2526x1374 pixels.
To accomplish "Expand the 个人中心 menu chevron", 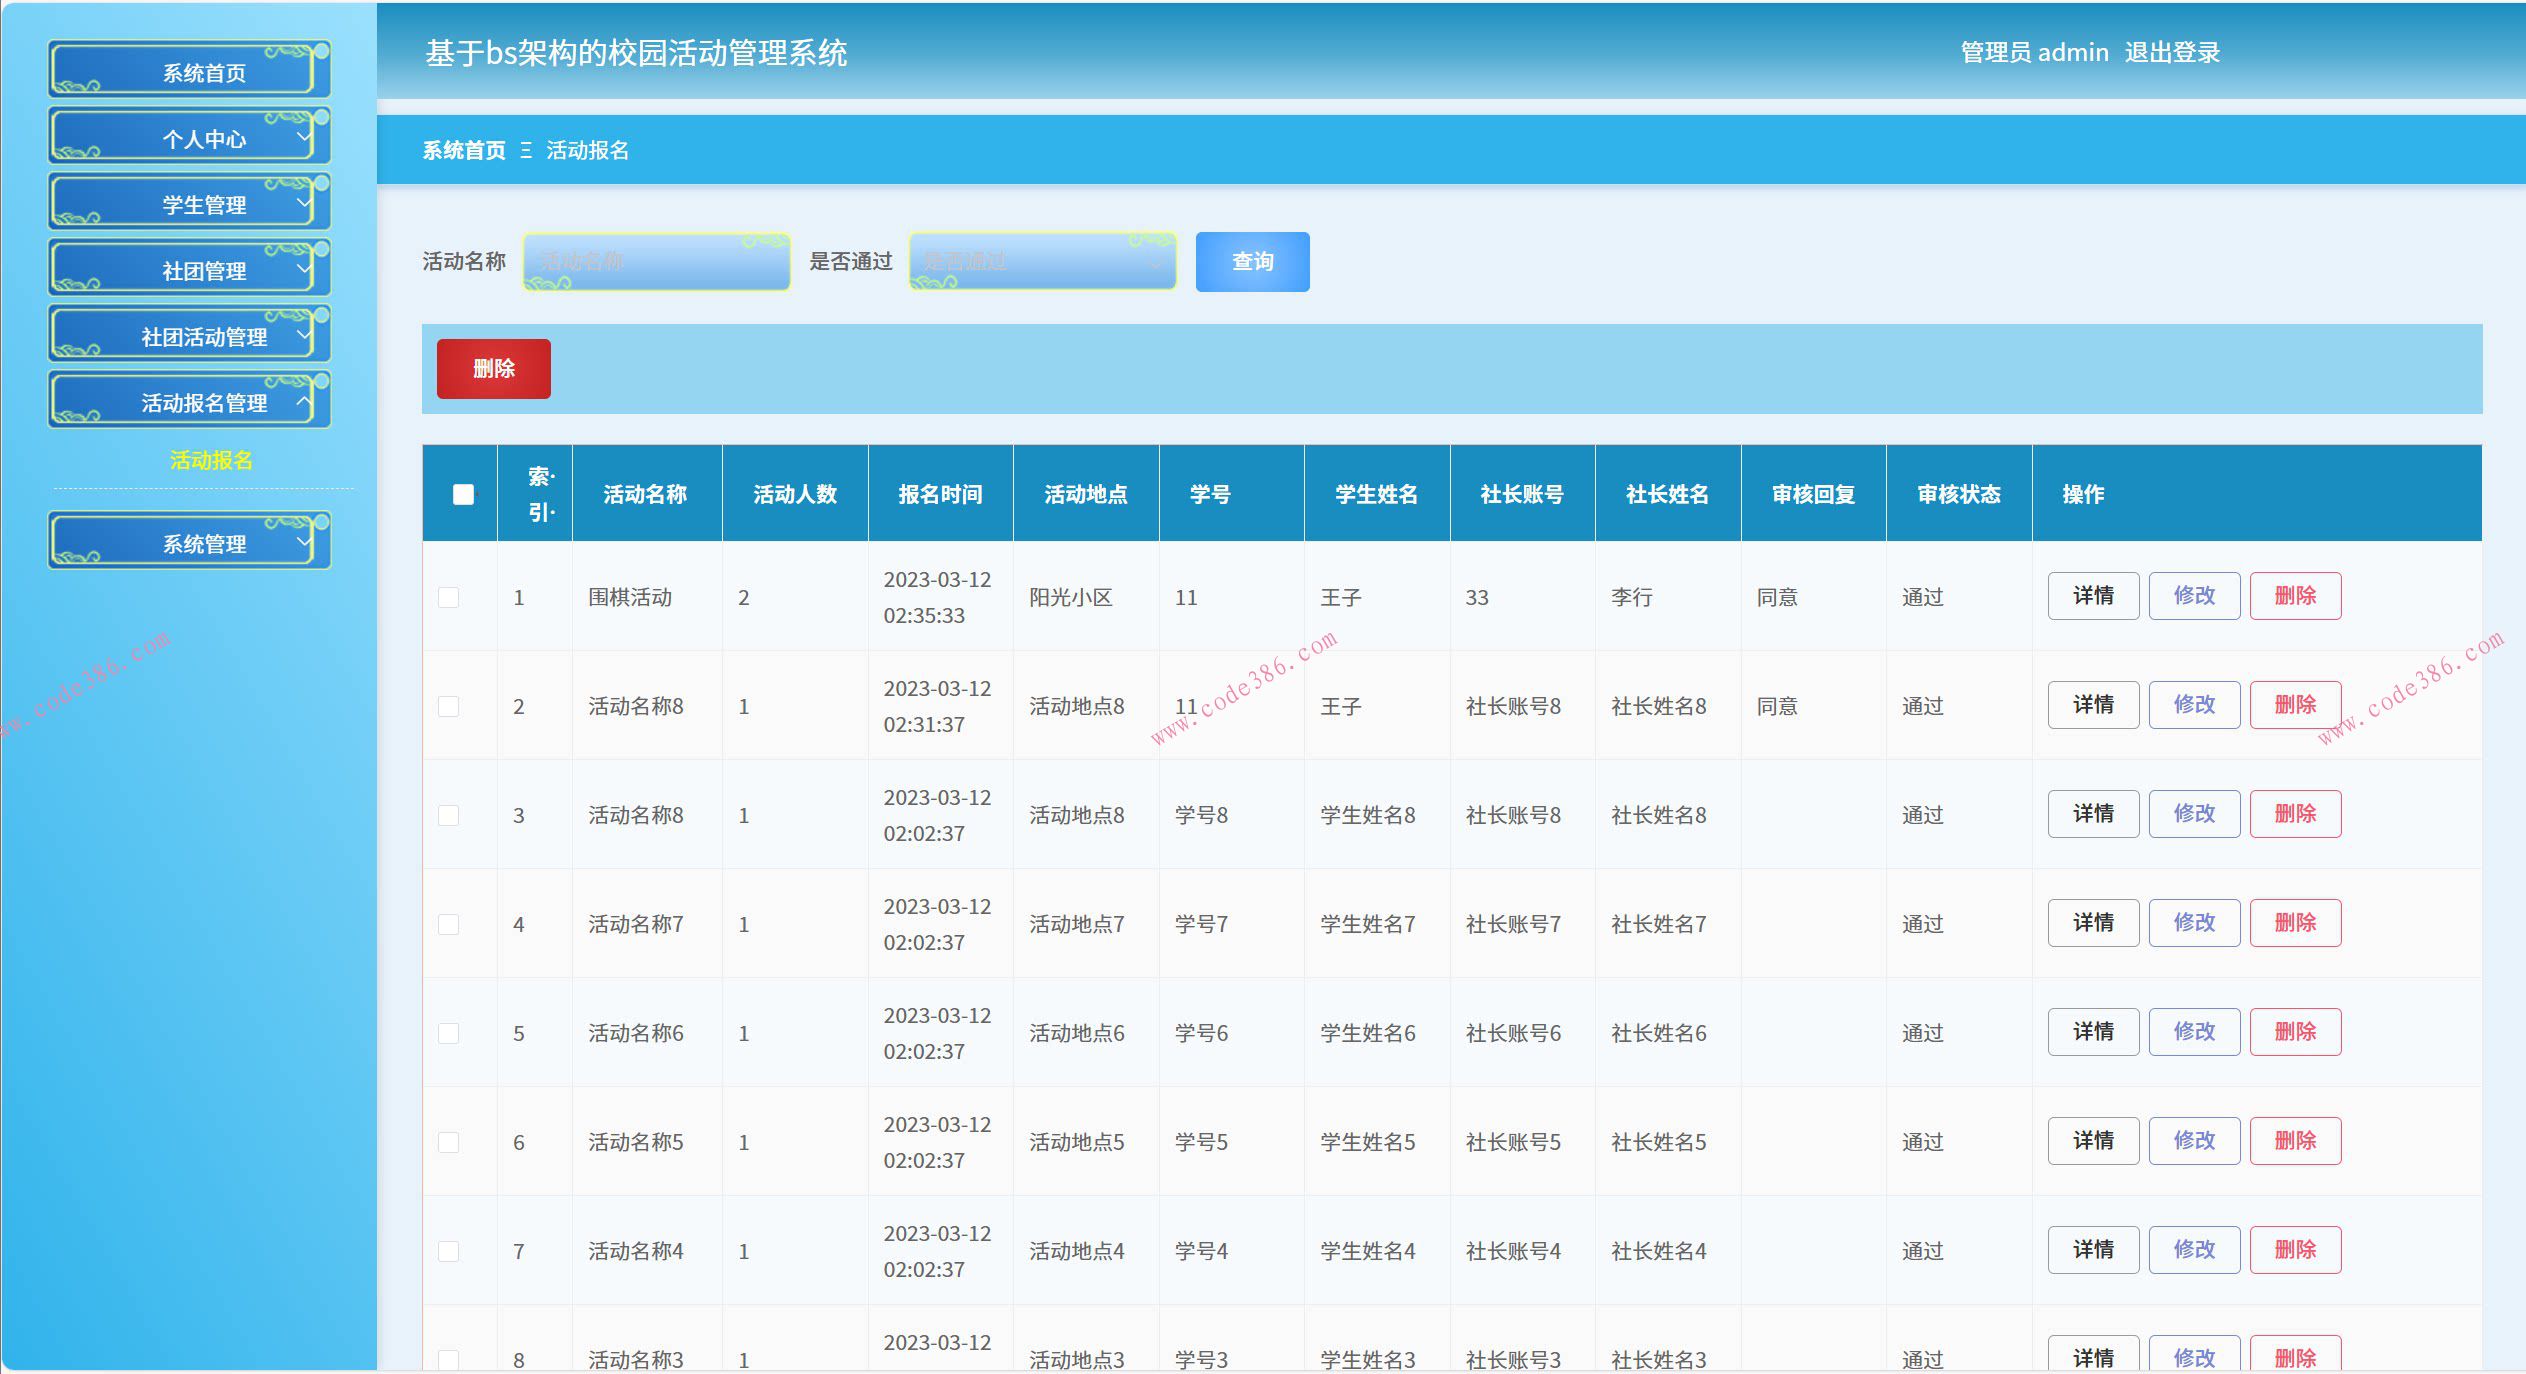I will pos(303,137).
